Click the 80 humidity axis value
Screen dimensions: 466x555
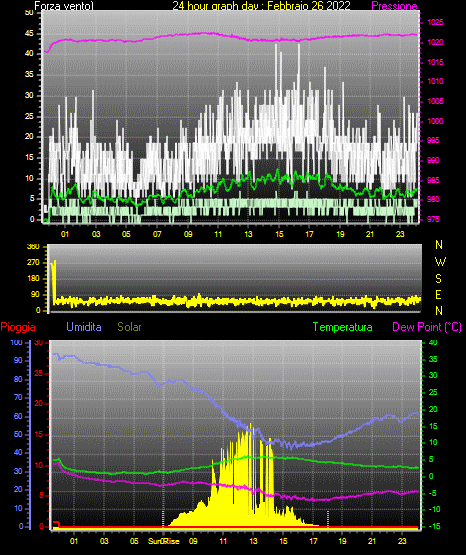(x=18, y=379)
